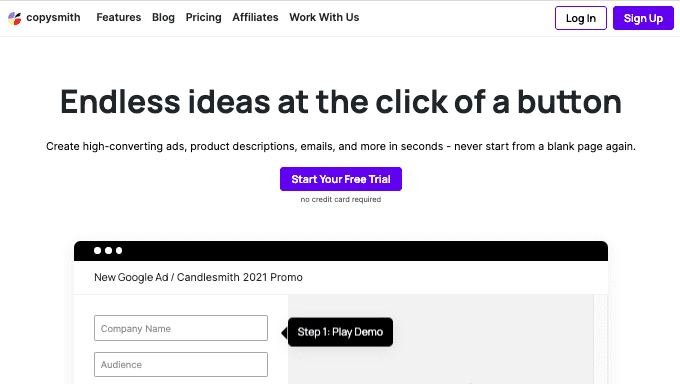Image resolution: width=680 pixels, height=384 pixels.
Task: Click the demo panel vertical scrollbar
Action: (601, 339)
